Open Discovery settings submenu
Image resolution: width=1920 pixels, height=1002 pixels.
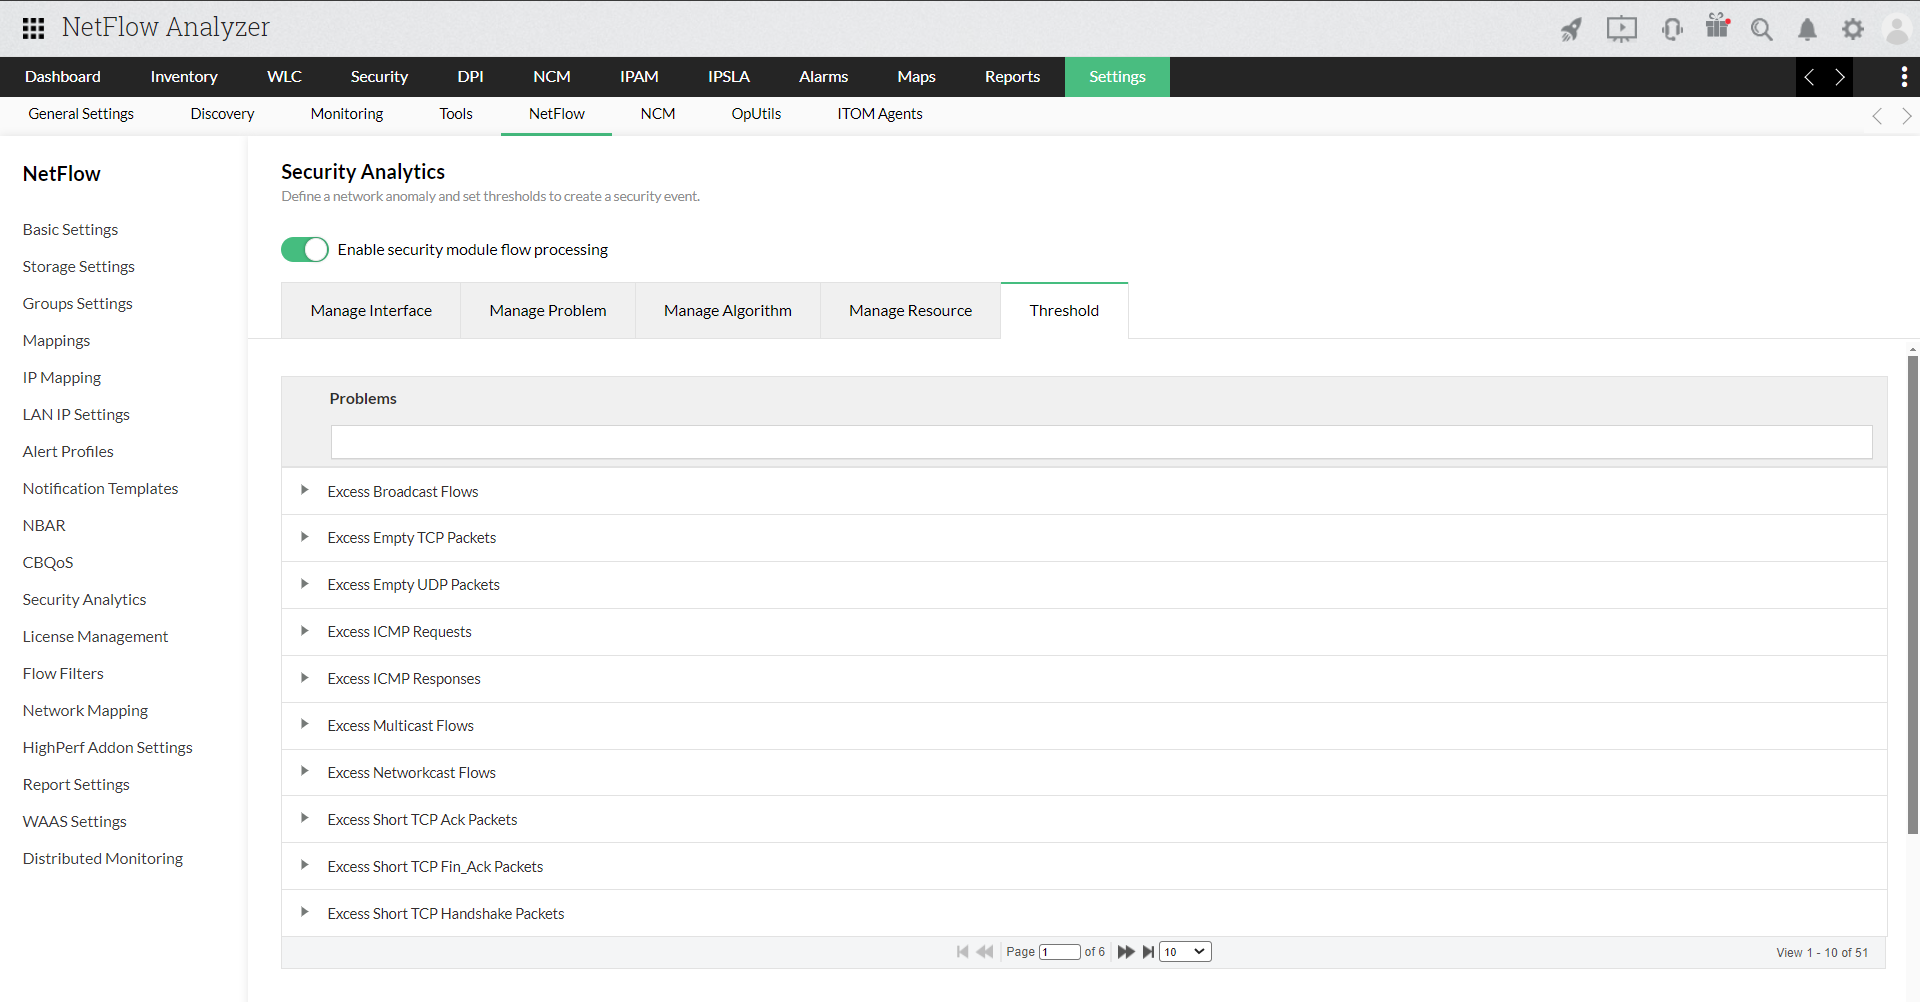click(222, 114)
